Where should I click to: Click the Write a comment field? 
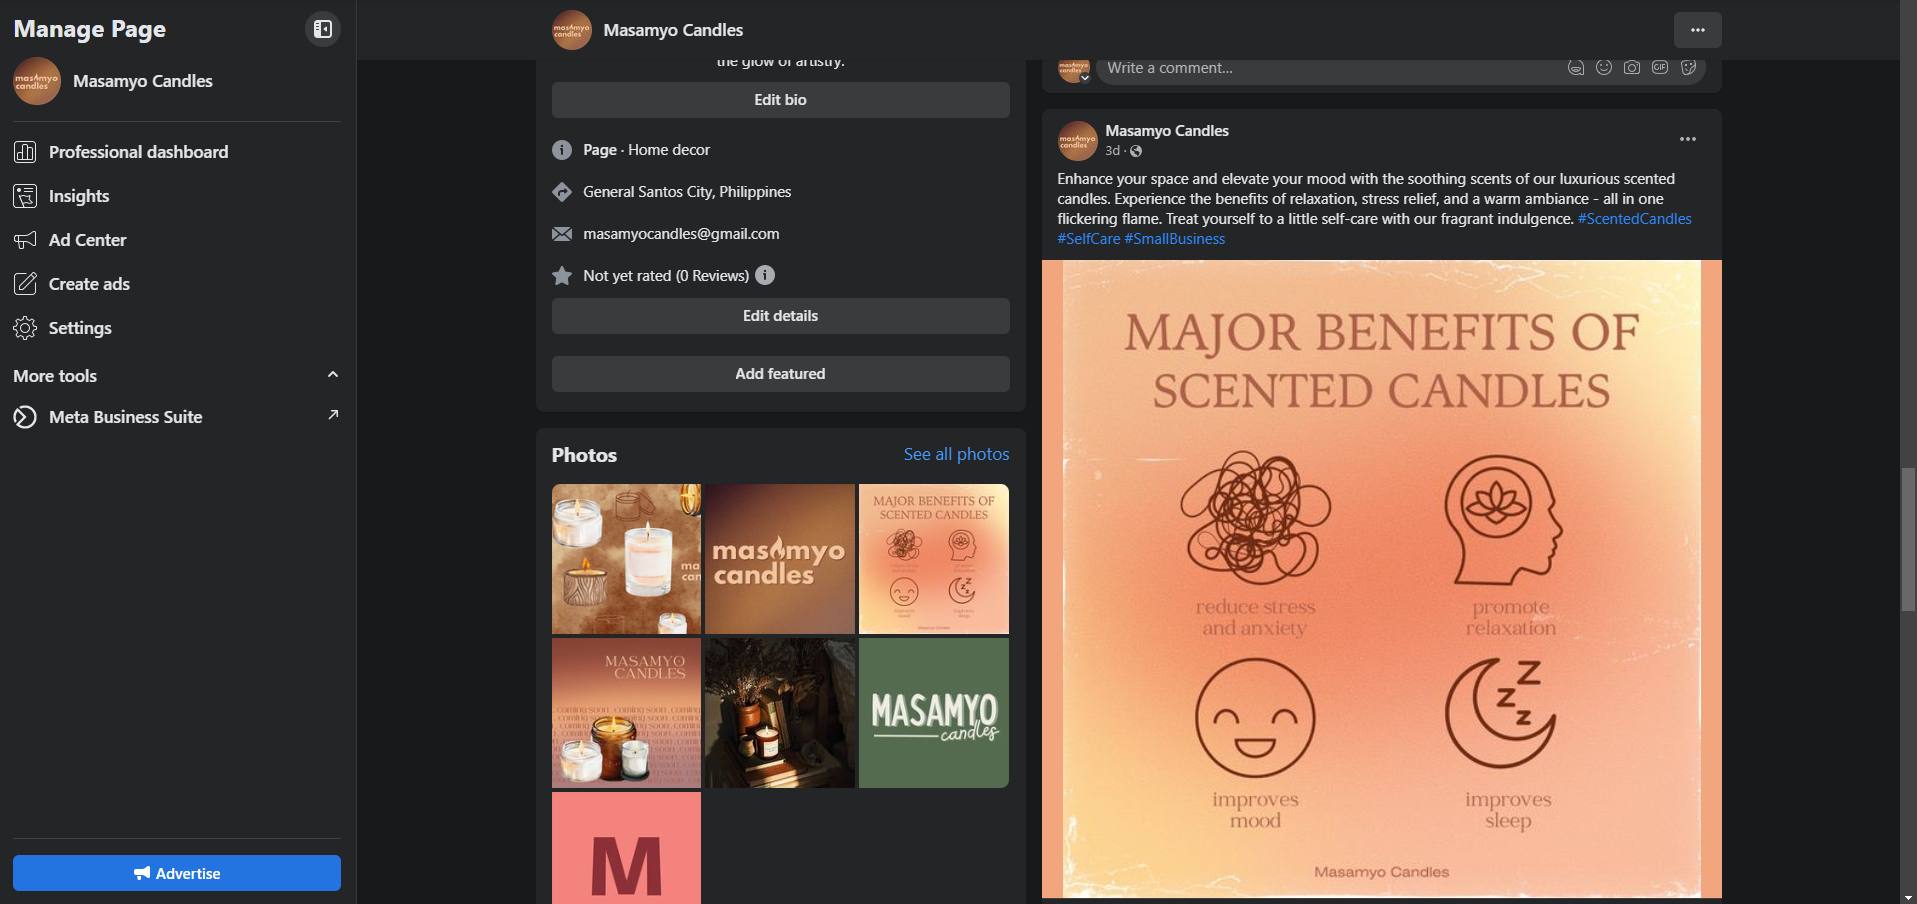pos(1330,68)
